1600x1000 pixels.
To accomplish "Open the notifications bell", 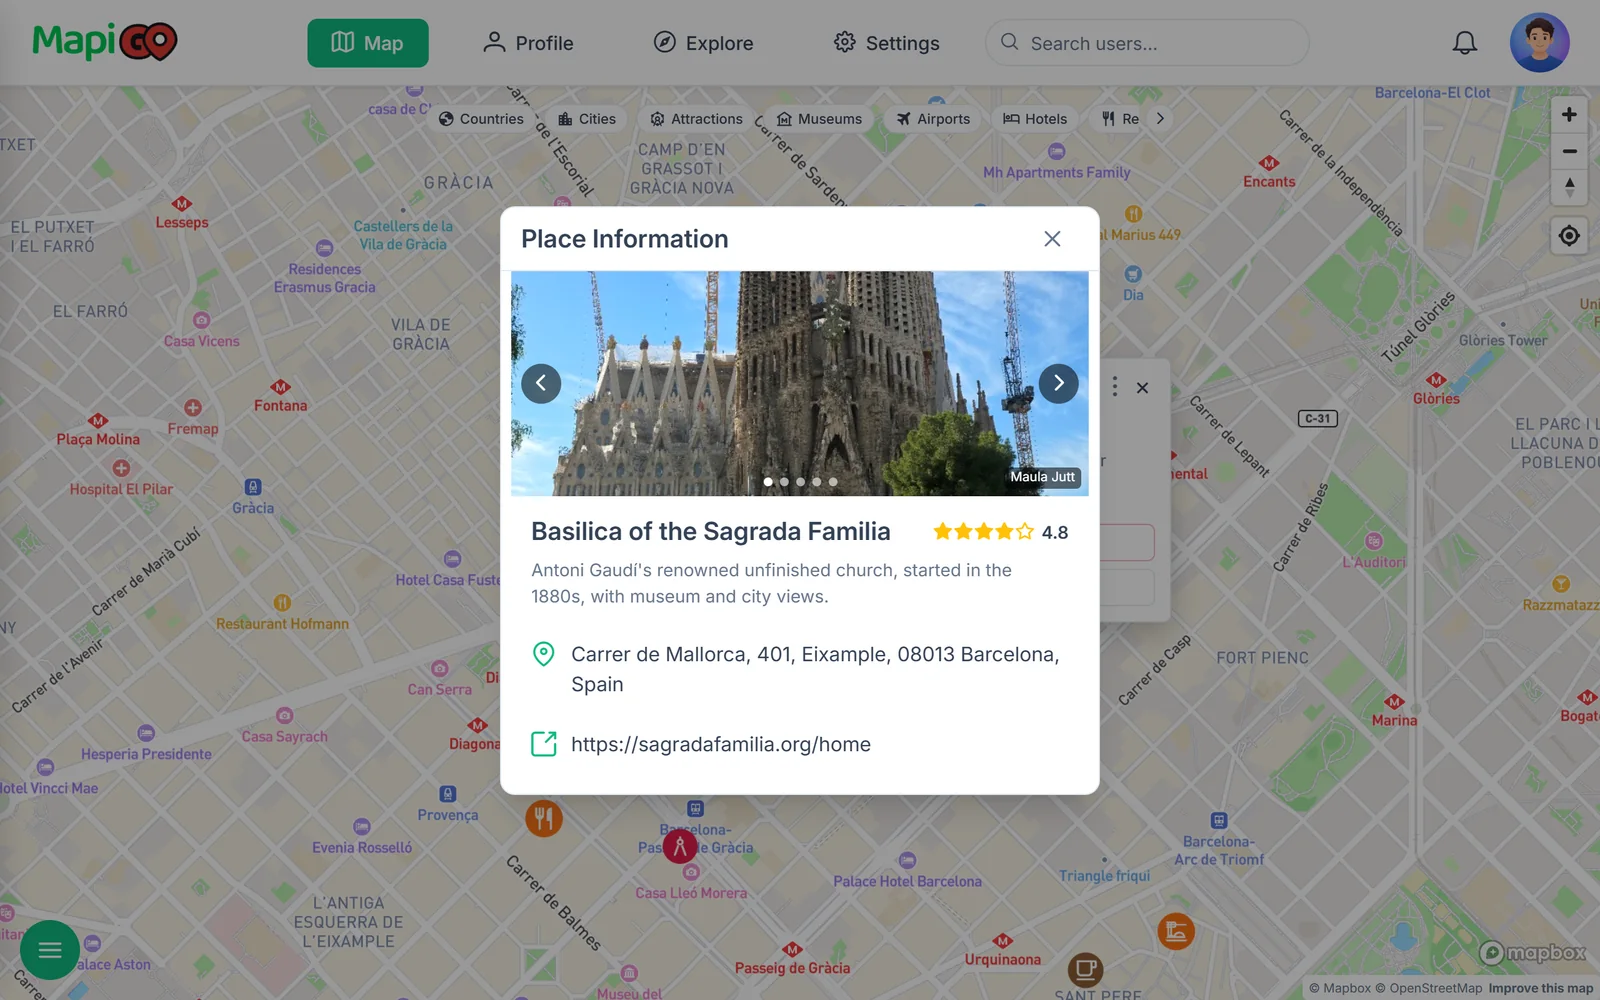I will pos(1465,43).
